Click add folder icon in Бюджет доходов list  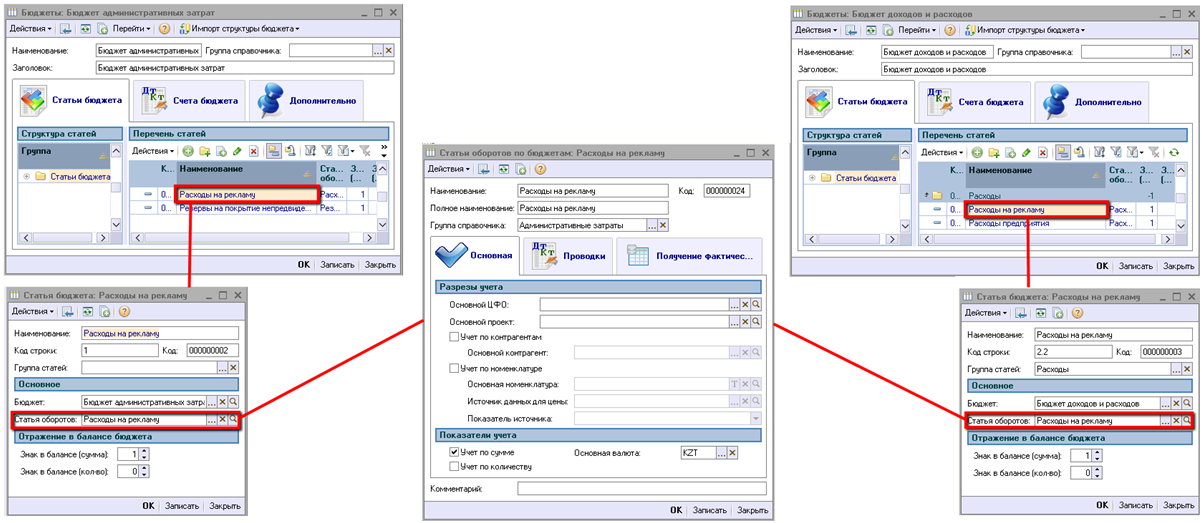tap(995, 152)
